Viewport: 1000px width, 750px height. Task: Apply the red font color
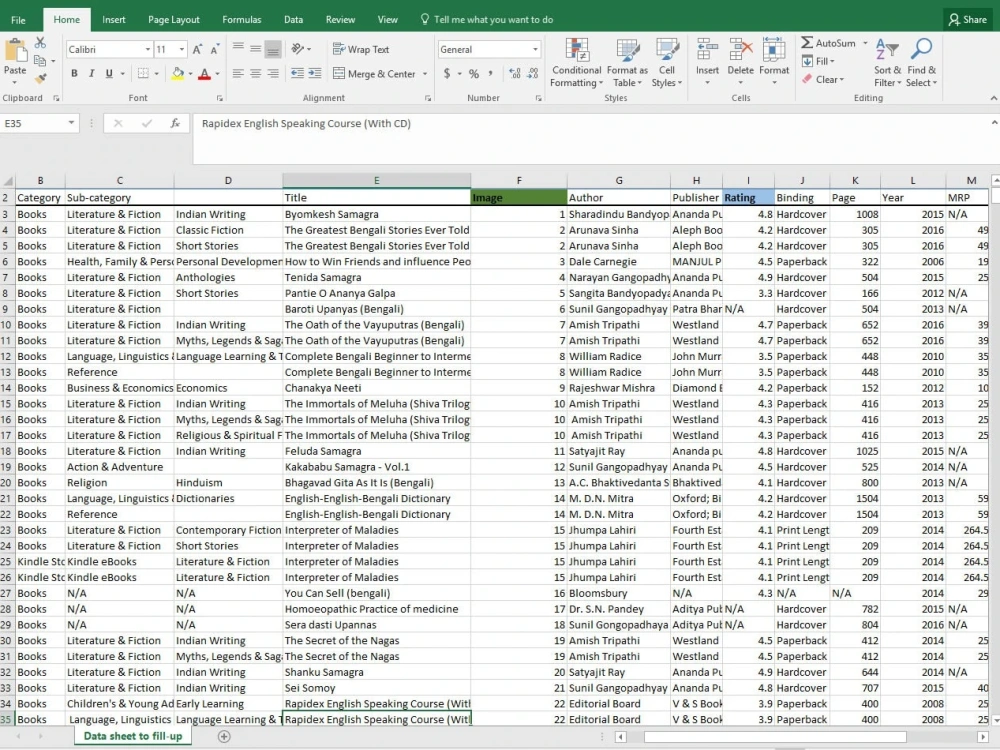pos(205,74)
